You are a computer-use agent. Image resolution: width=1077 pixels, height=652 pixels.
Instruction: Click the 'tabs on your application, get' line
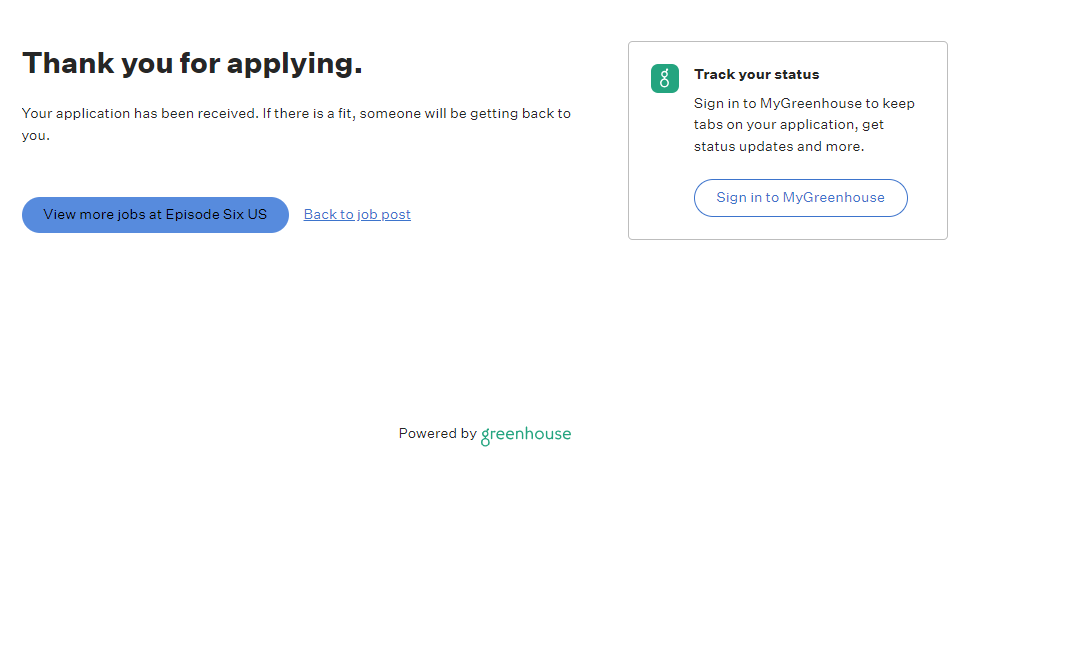pos(789,125)
